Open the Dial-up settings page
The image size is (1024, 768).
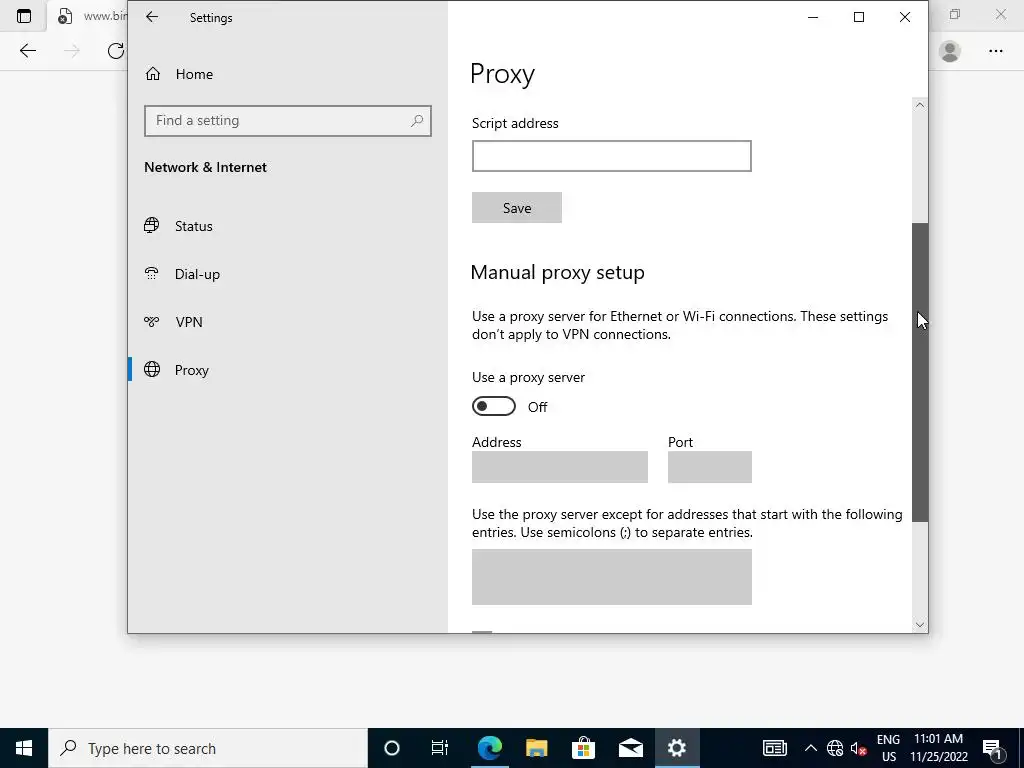pos(197,274)
